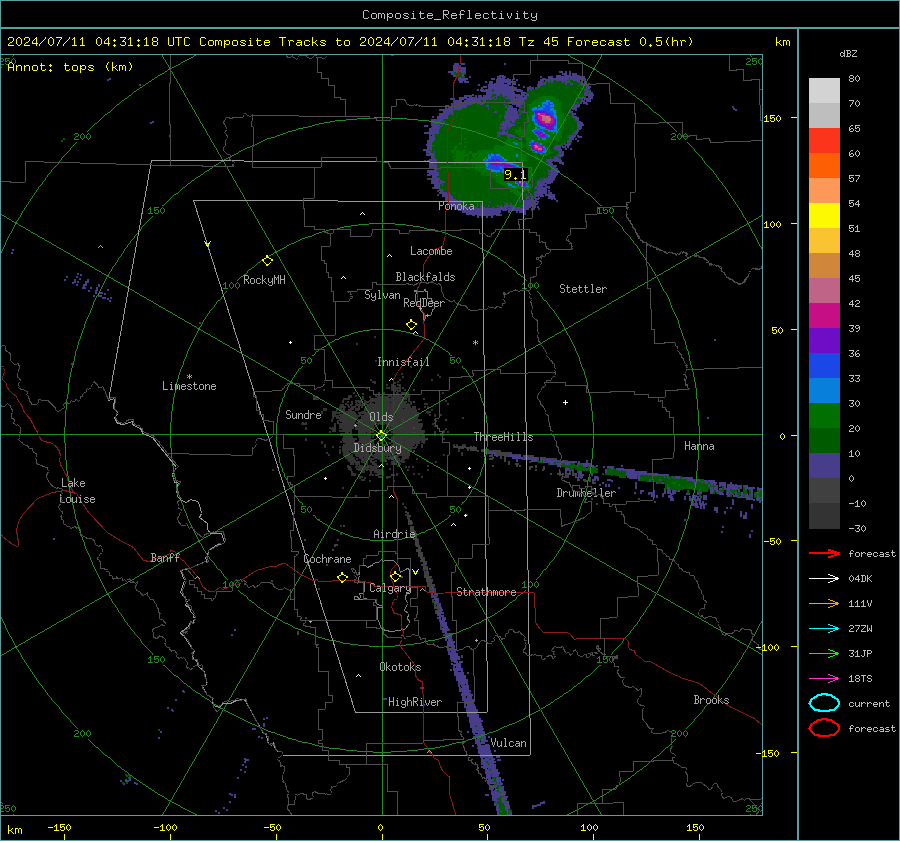Click the yellow diamond marker beside Cochrane
900x841 pixels.
[342, 577]
